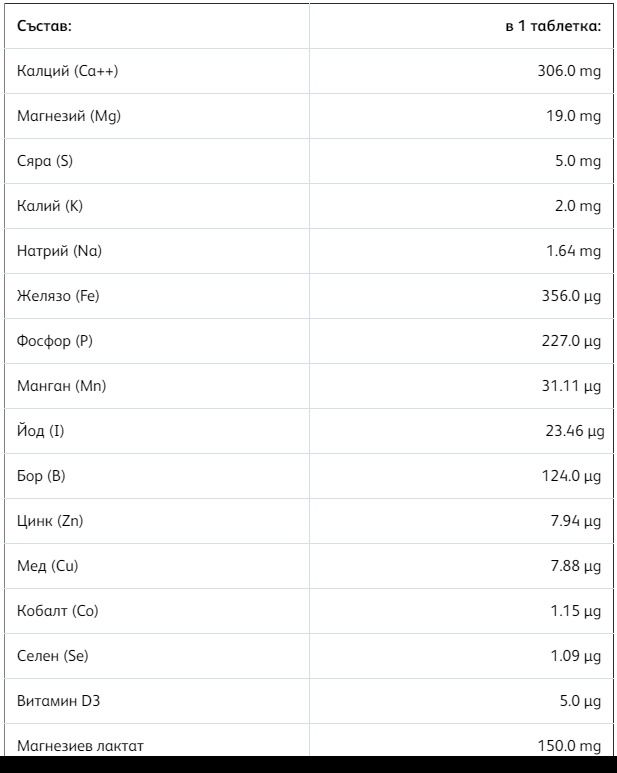Click the 227.0 µg phosphorus amount

coord(571,341)
